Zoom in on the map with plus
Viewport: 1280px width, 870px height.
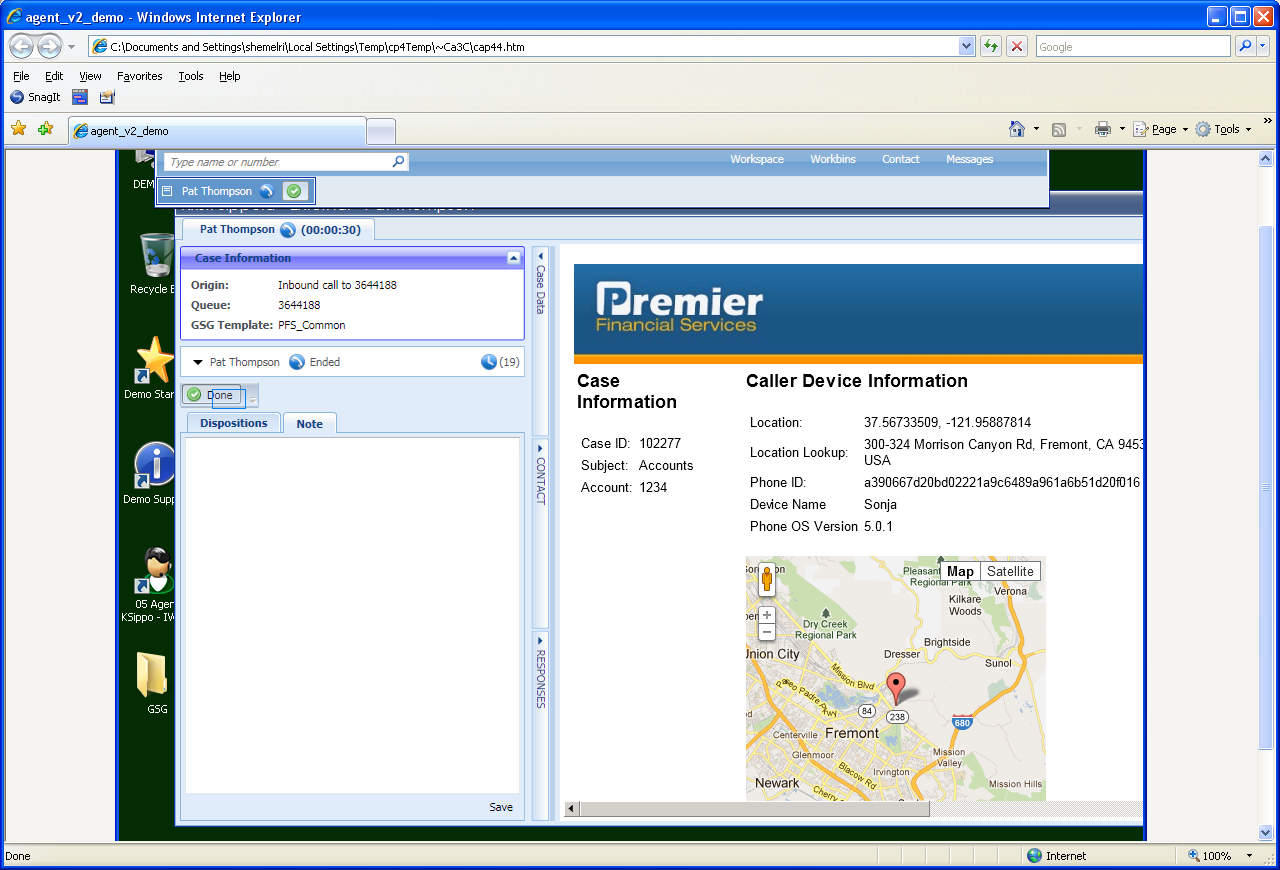[767, 615]
